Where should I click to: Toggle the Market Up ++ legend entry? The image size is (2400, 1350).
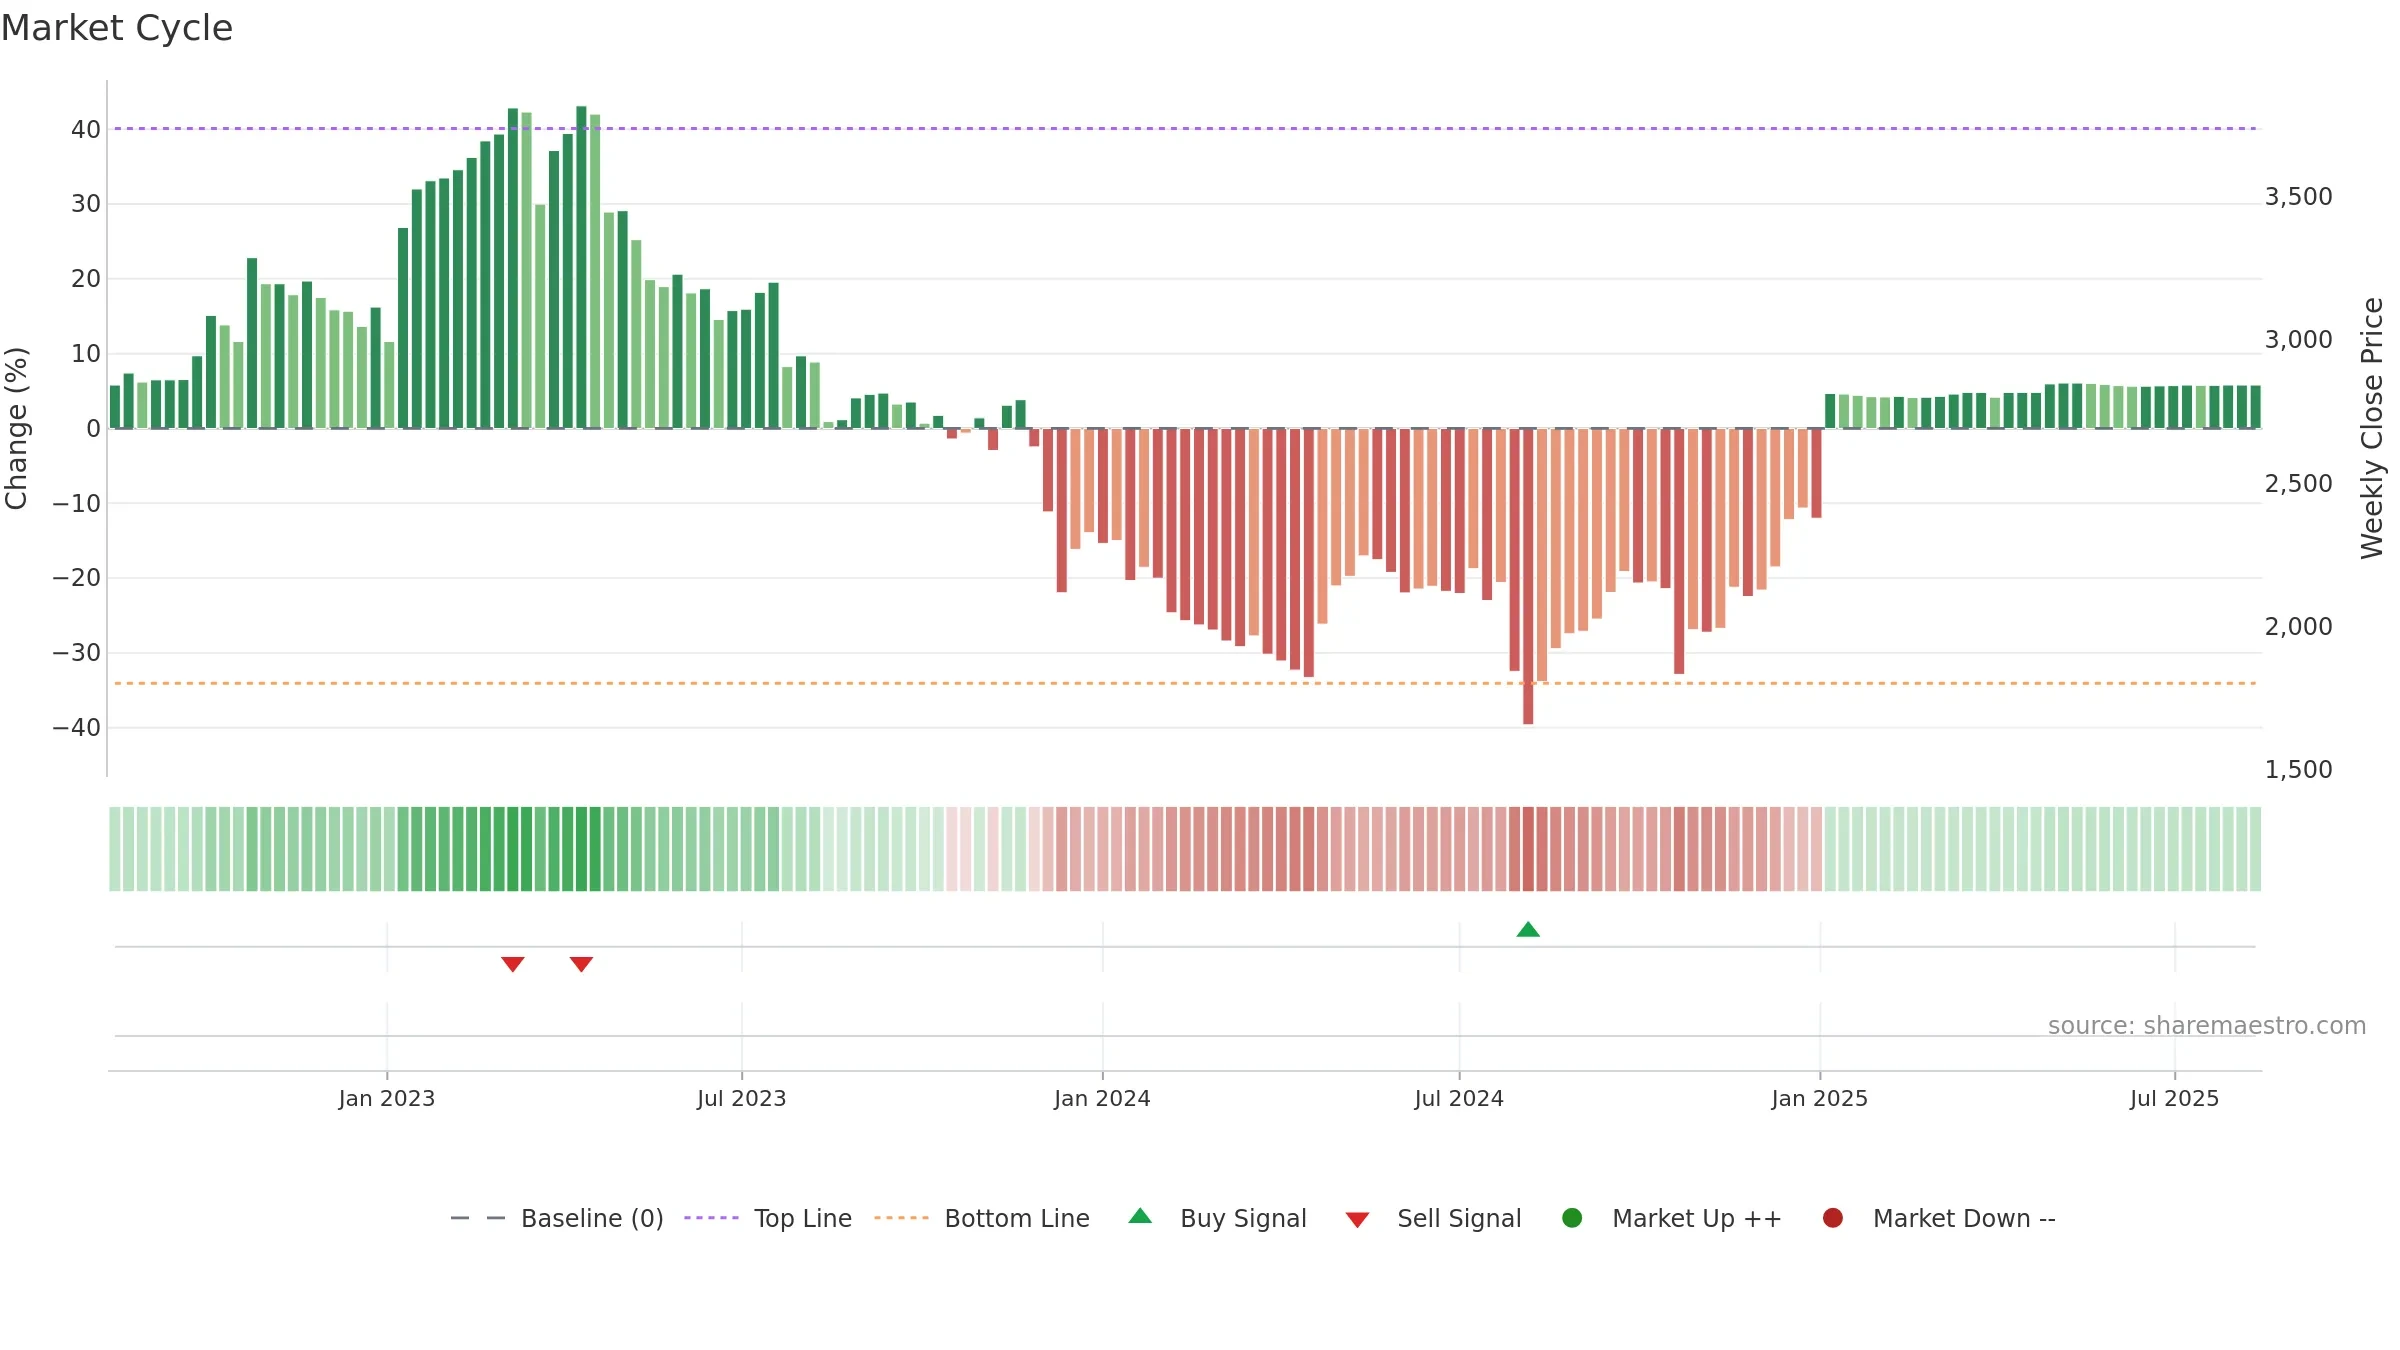pyautogui.click(x=1671, y=1218)
